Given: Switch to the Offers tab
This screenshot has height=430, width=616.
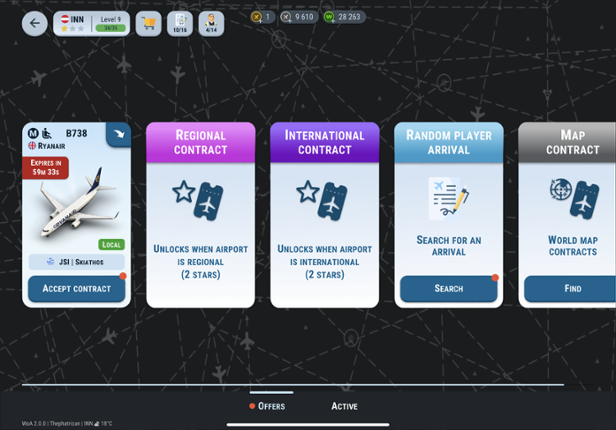Looking at the screenshot, I should coord(270,406).
